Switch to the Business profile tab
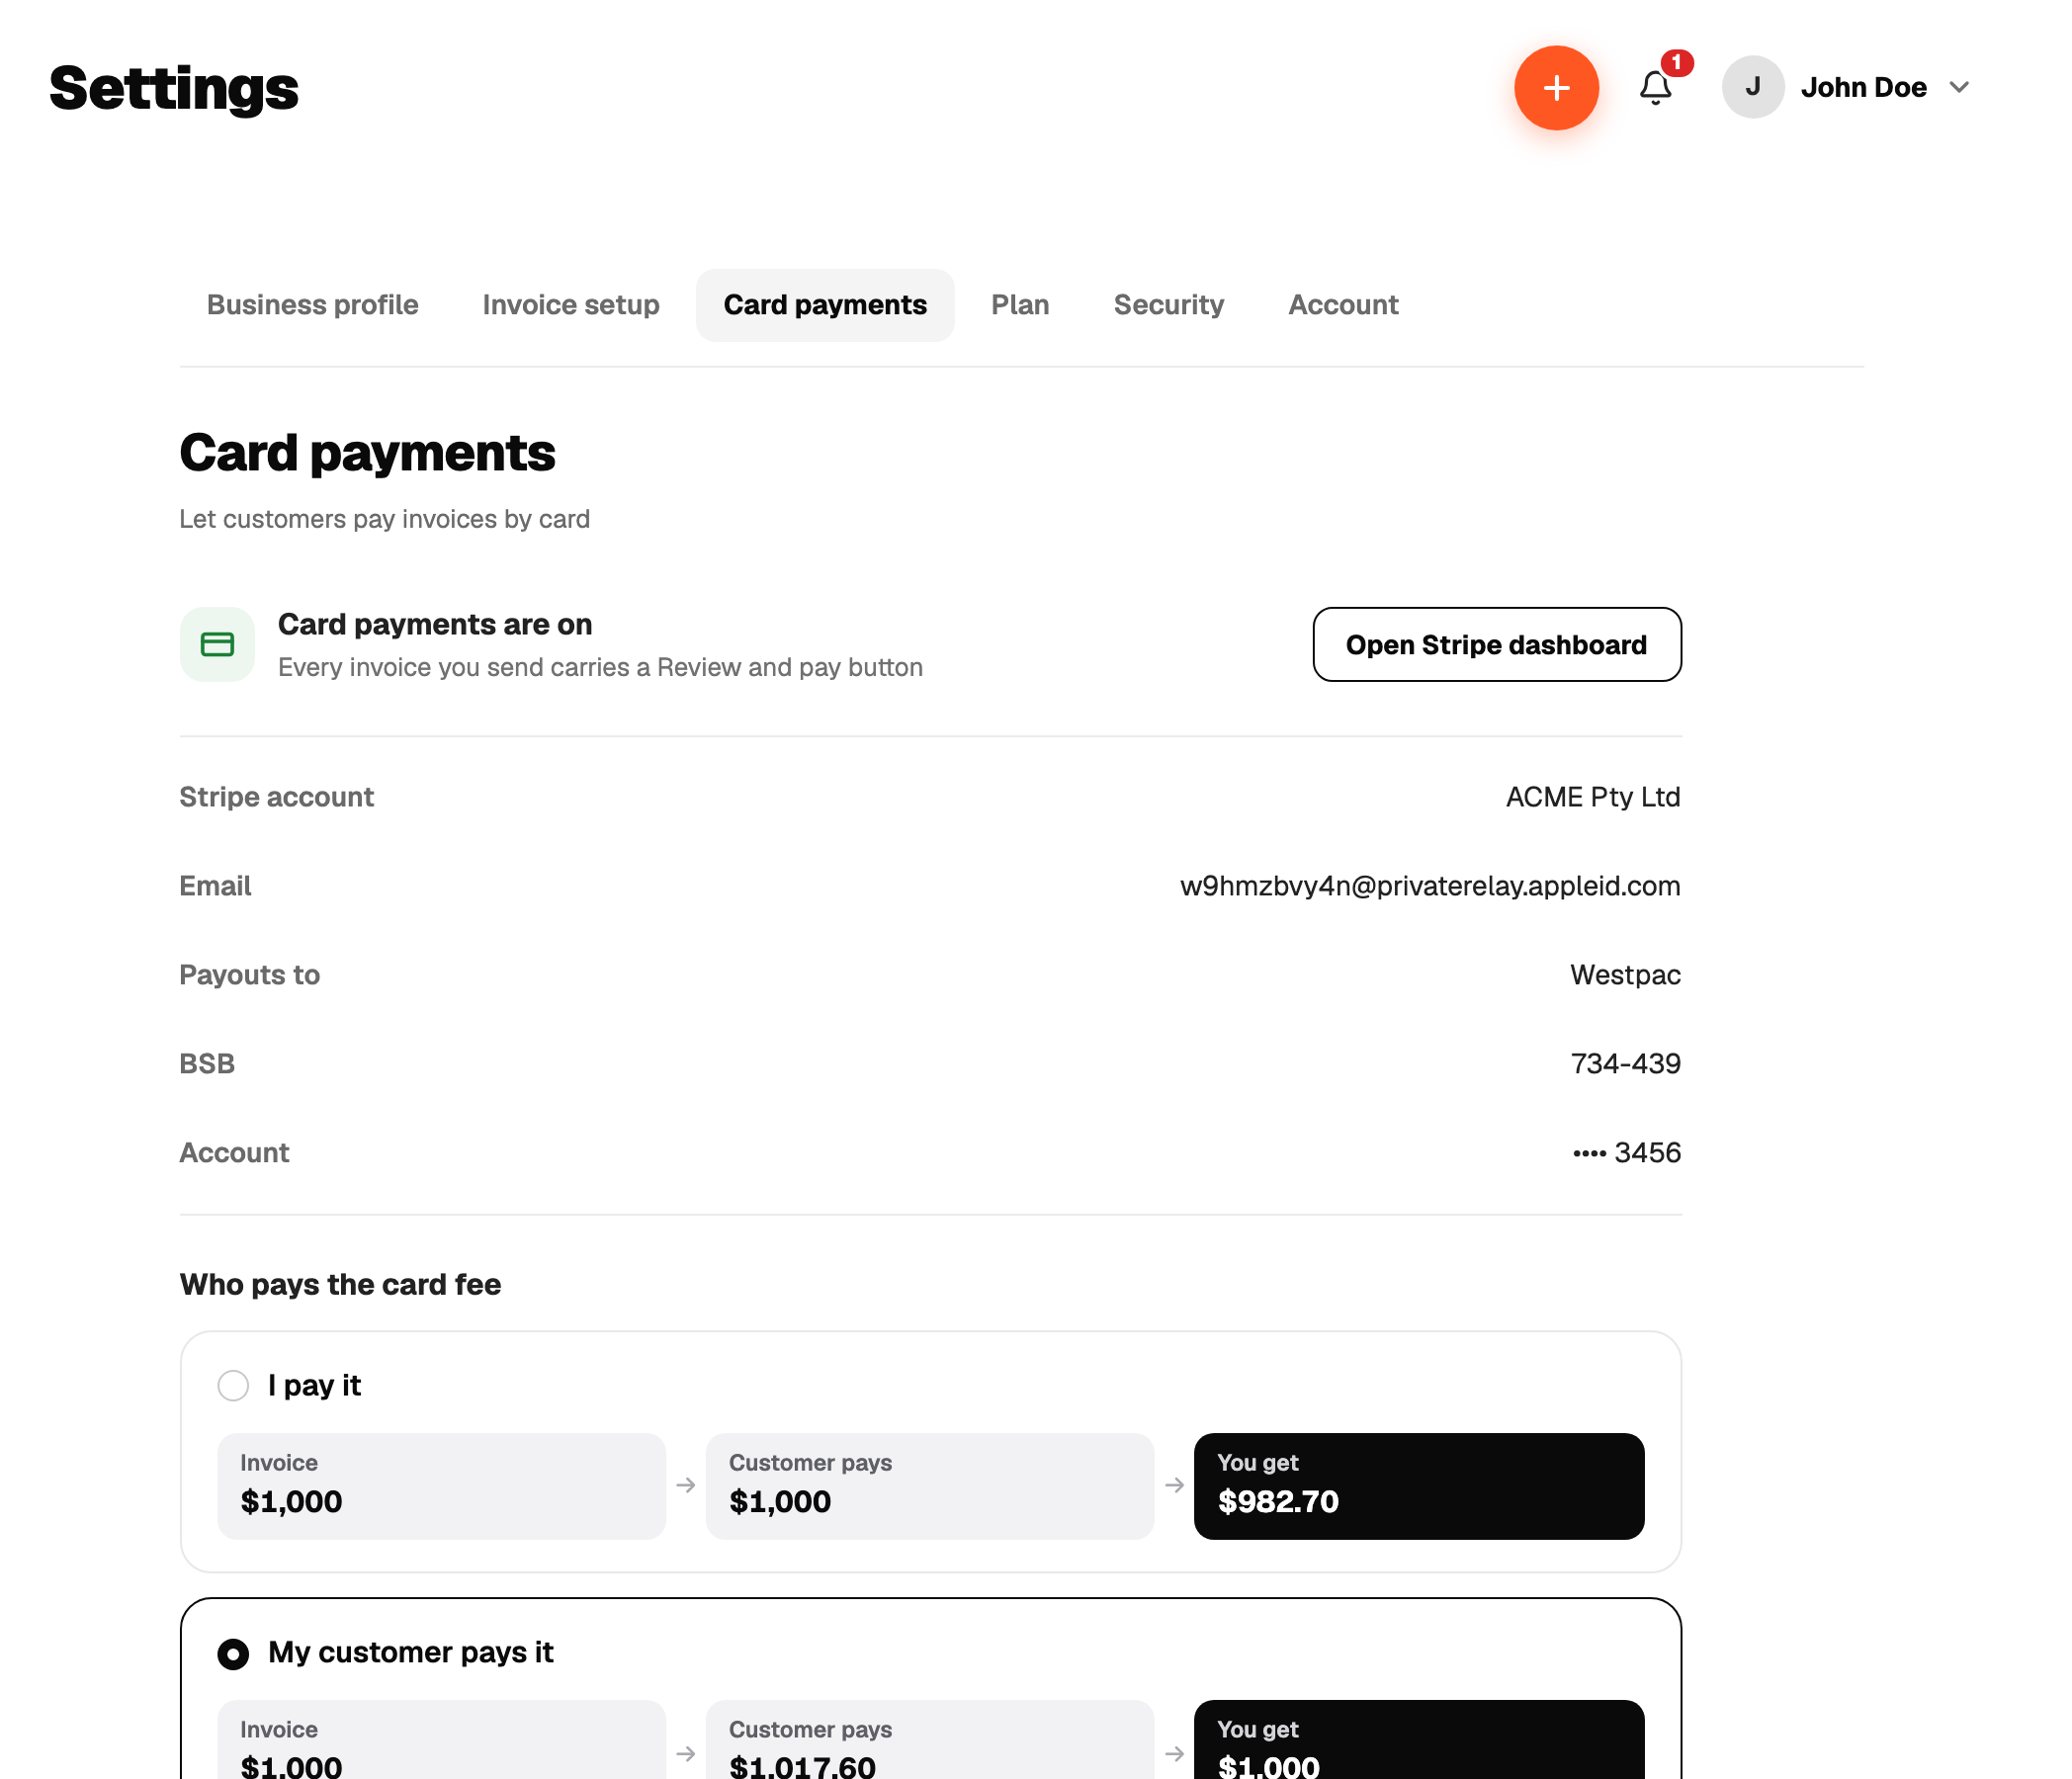 click(312, 305)
